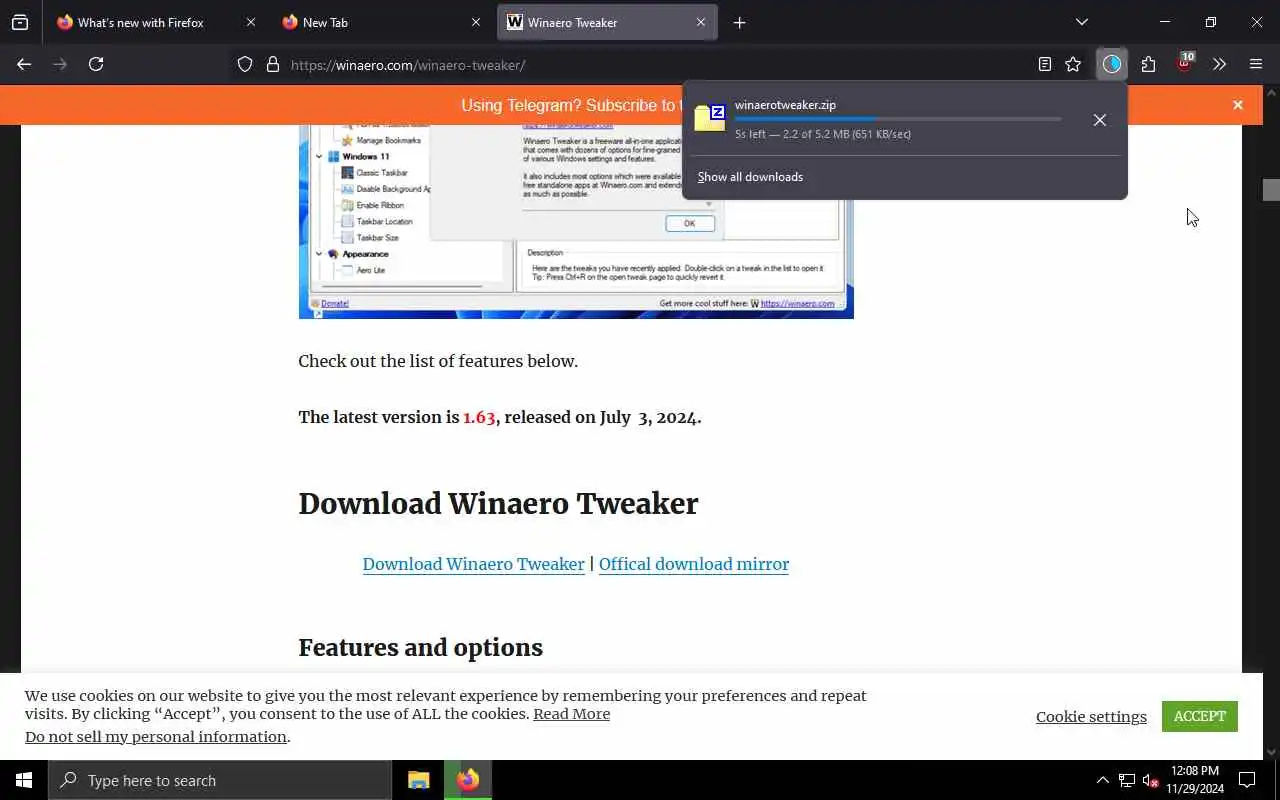Dismiss the orange Telegram banner

[x=1237, y=105]
